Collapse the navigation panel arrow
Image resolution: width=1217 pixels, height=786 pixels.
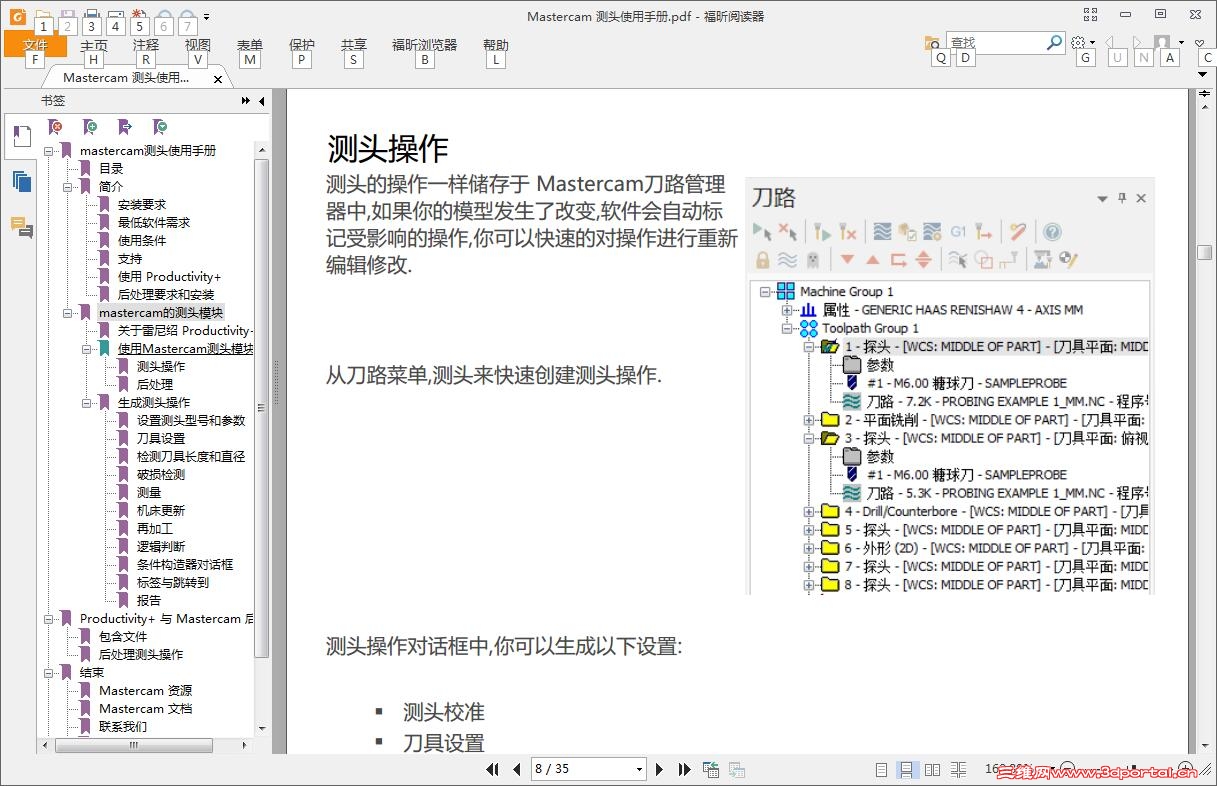262,101
